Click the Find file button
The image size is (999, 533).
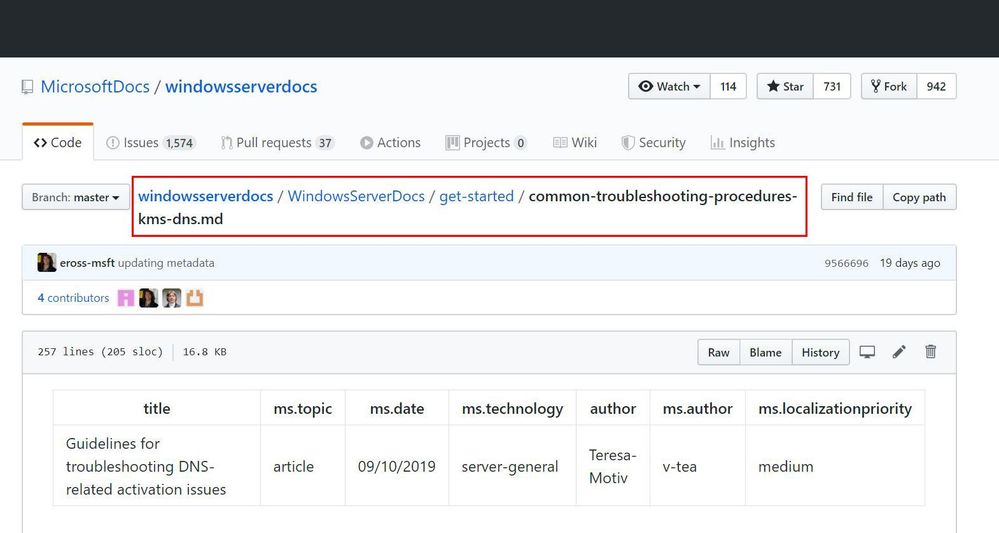click(852, 197)
